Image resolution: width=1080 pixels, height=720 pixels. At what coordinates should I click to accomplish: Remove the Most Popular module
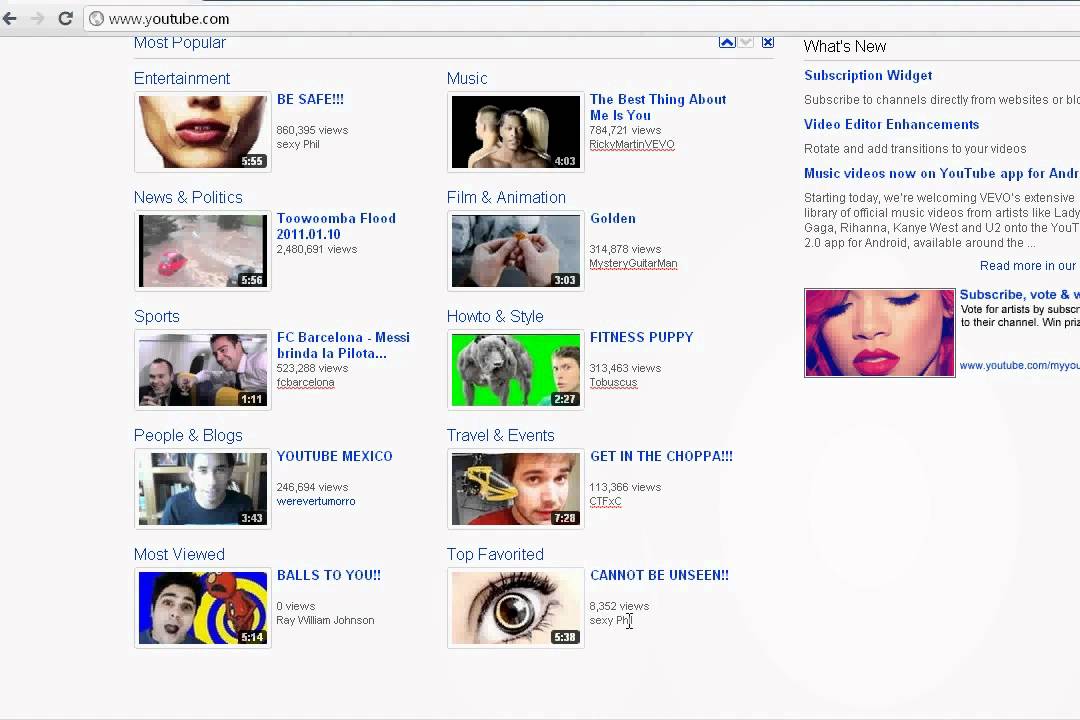point(768,43)
